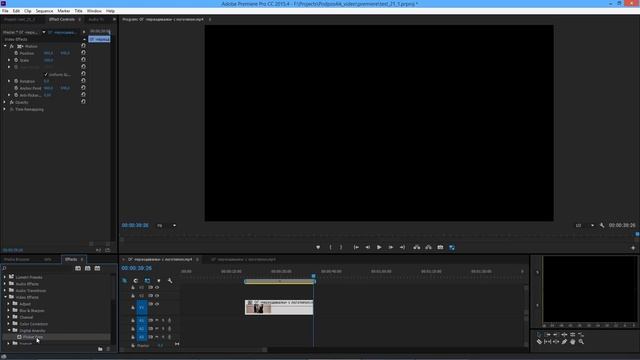
Task: Collapse the Motion effect group
Action: (5, 46)
